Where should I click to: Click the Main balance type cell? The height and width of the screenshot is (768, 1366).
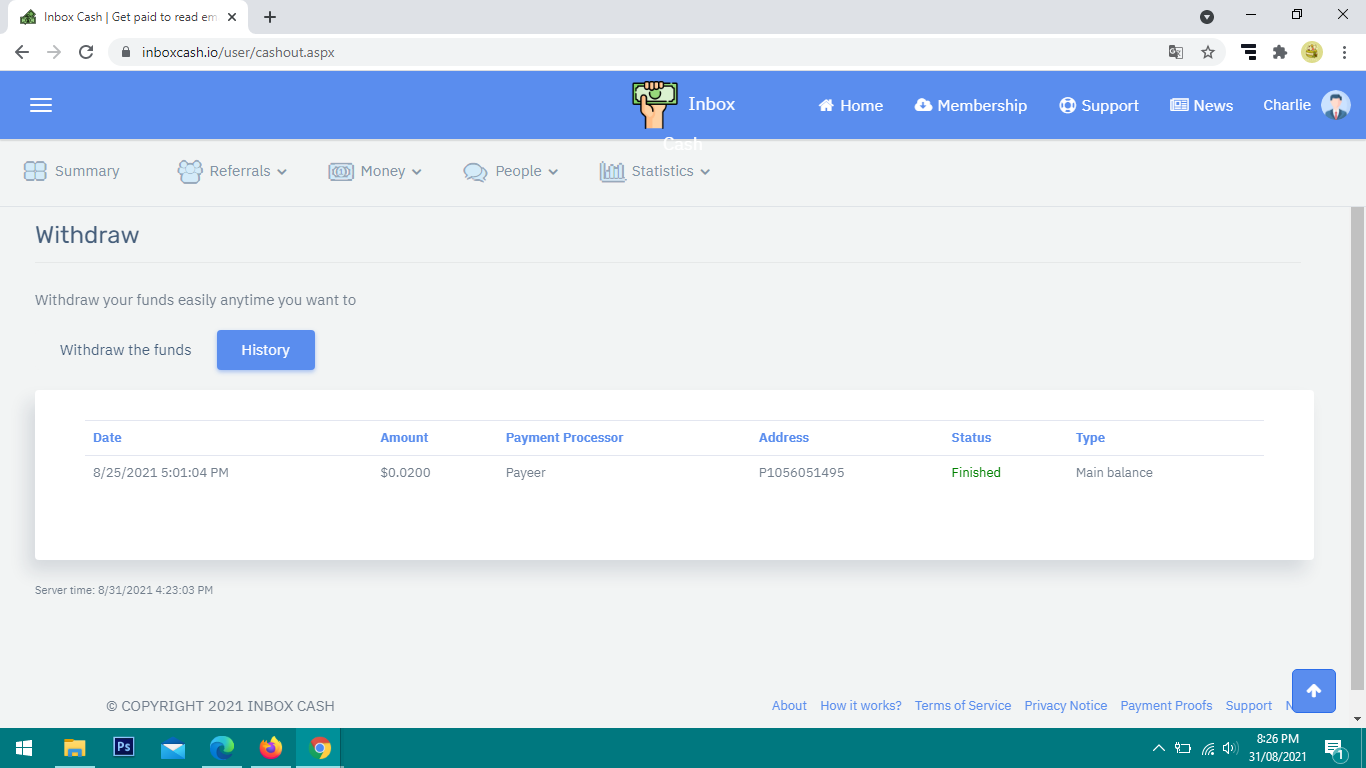point(1114,473)
